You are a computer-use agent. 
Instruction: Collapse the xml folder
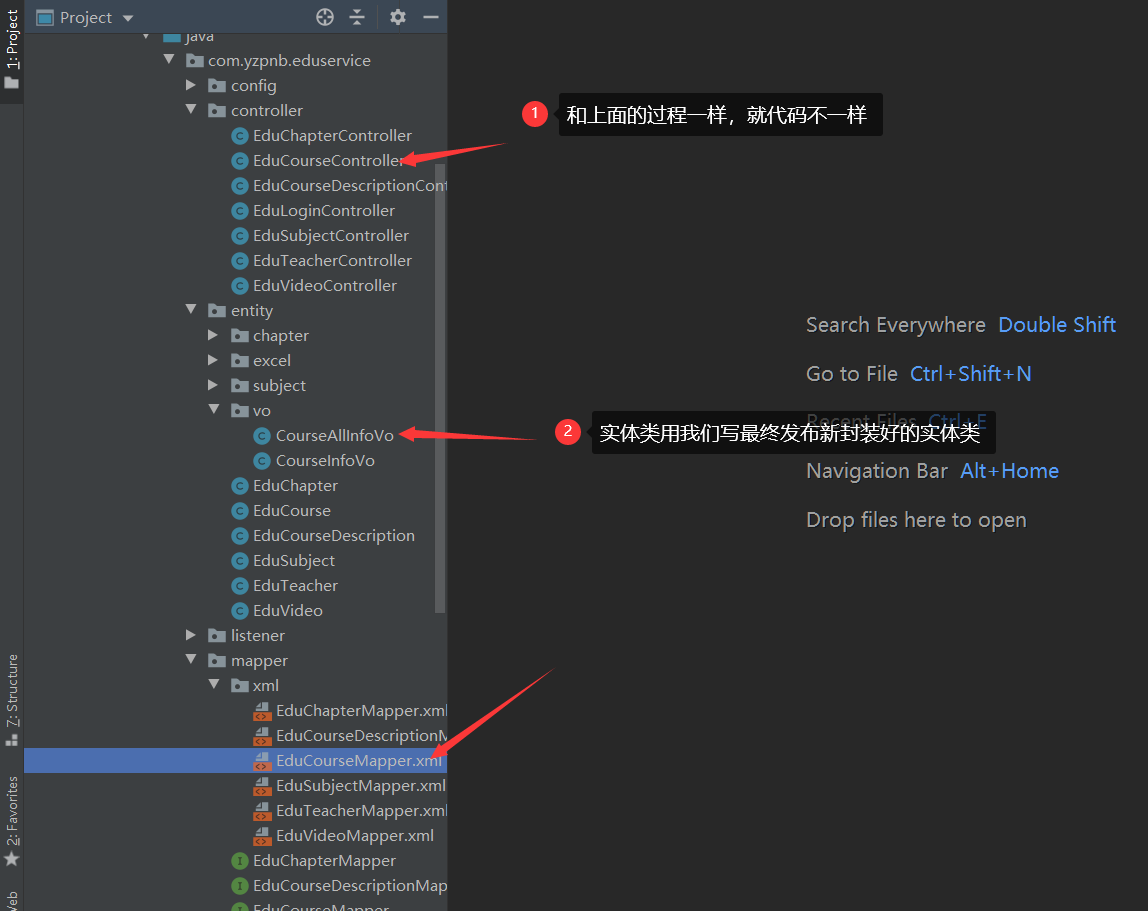coord(214,684)
